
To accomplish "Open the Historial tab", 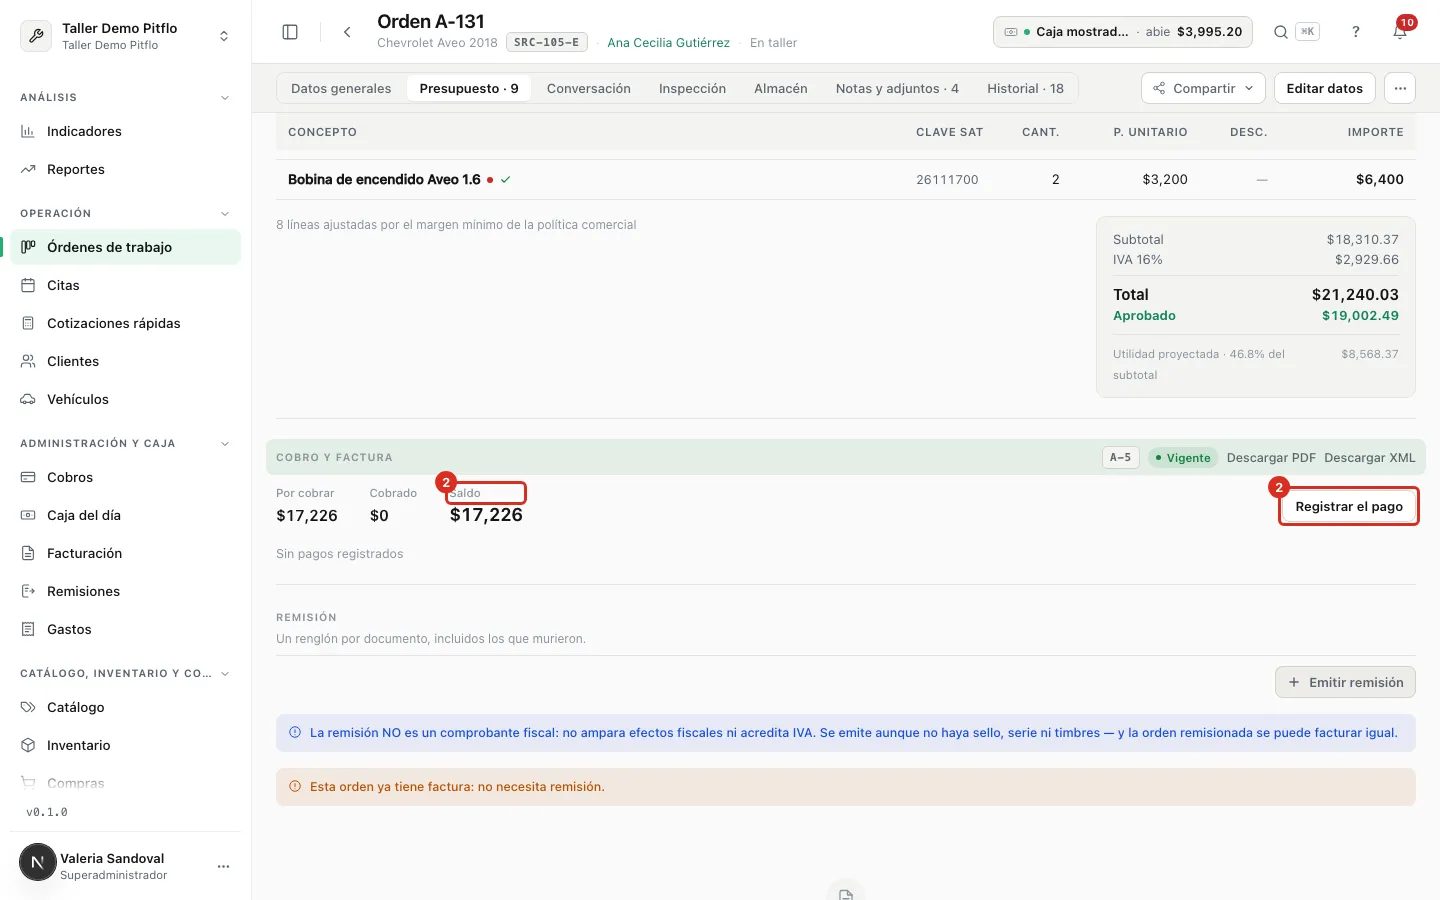I will 1025,88.
